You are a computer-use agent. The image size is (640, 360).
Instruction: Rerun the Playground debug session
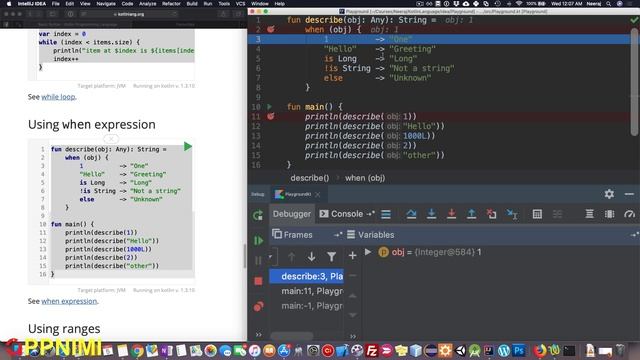(x=258, y=215)
